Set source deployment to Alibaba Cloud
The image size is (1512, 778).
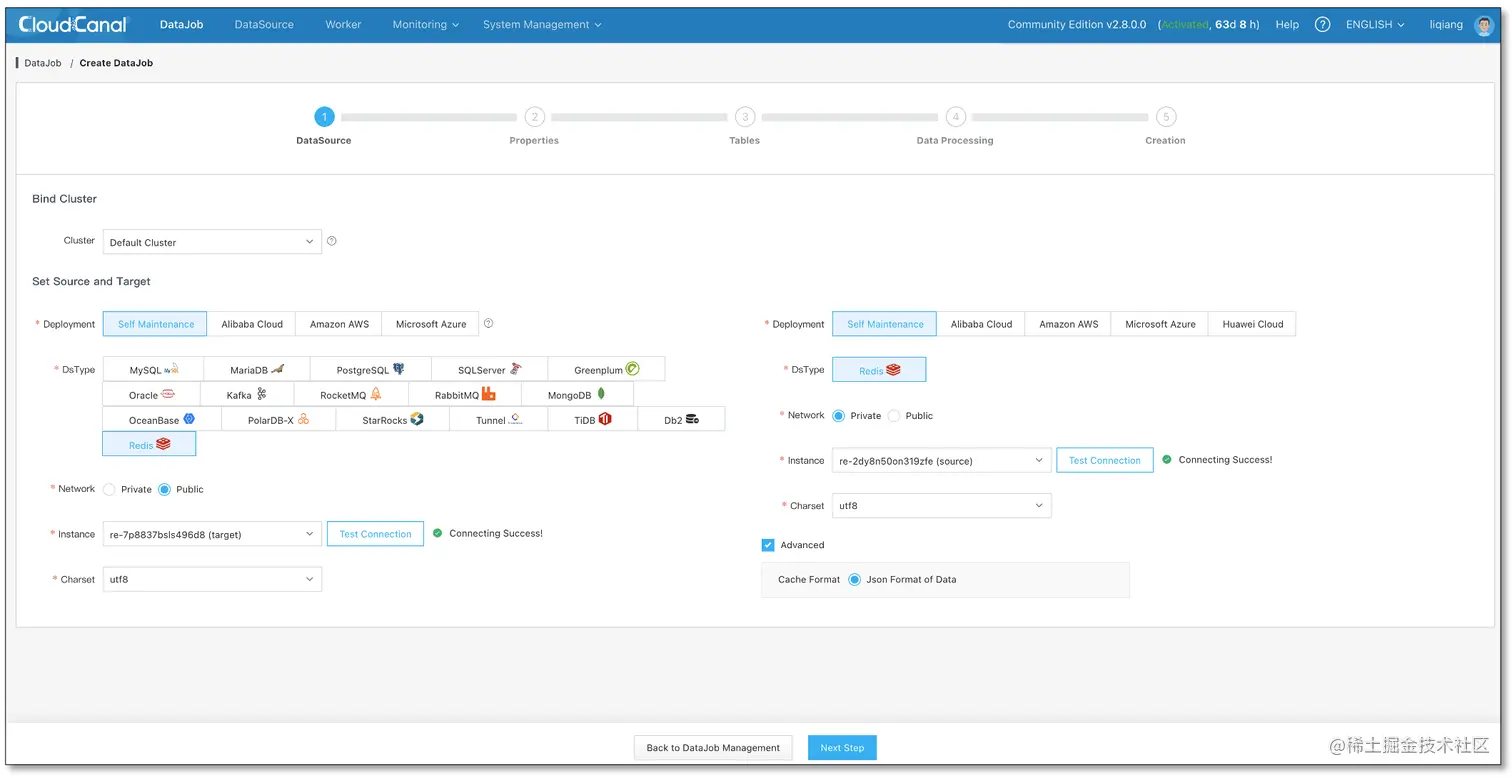[252, 323]
